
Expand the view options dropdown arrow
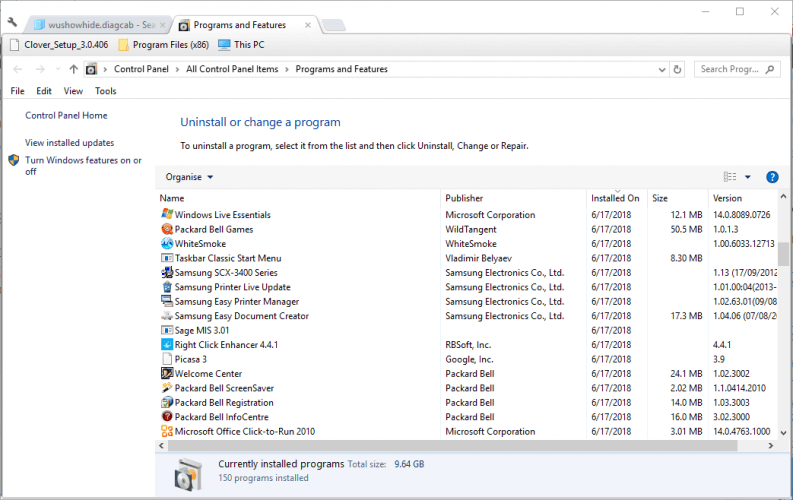[747, 177]
